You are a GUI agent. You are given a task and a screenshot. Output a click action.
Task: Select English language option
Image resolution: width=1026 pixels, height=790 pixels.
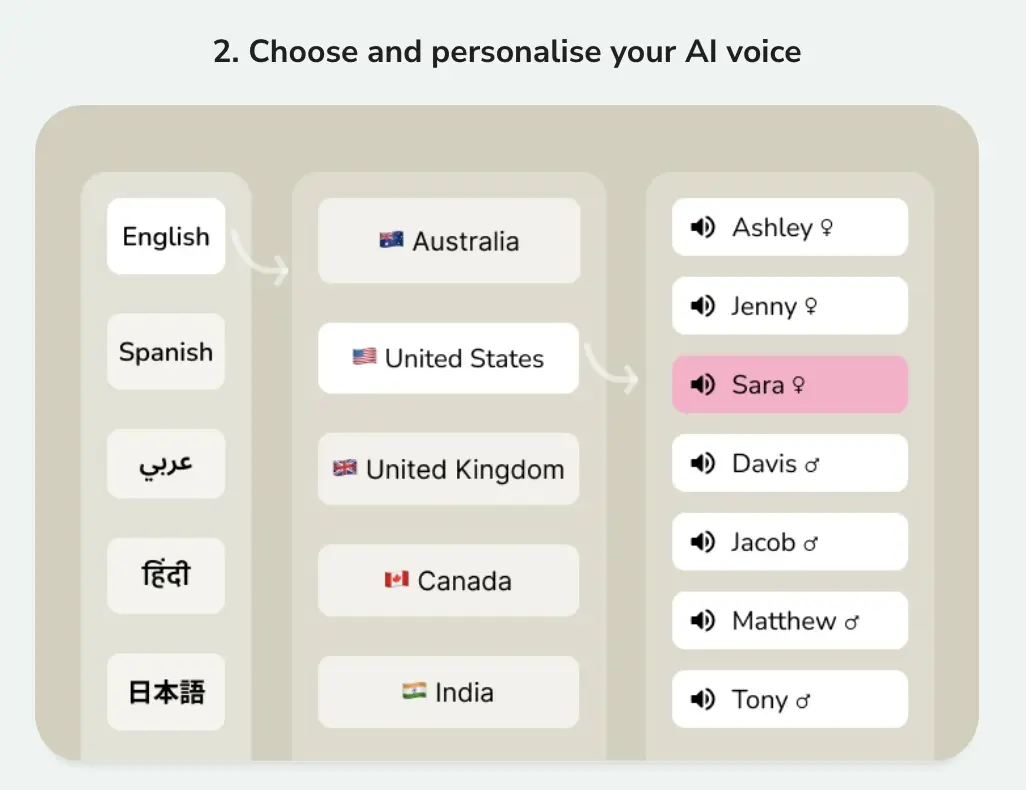point(166,237)
